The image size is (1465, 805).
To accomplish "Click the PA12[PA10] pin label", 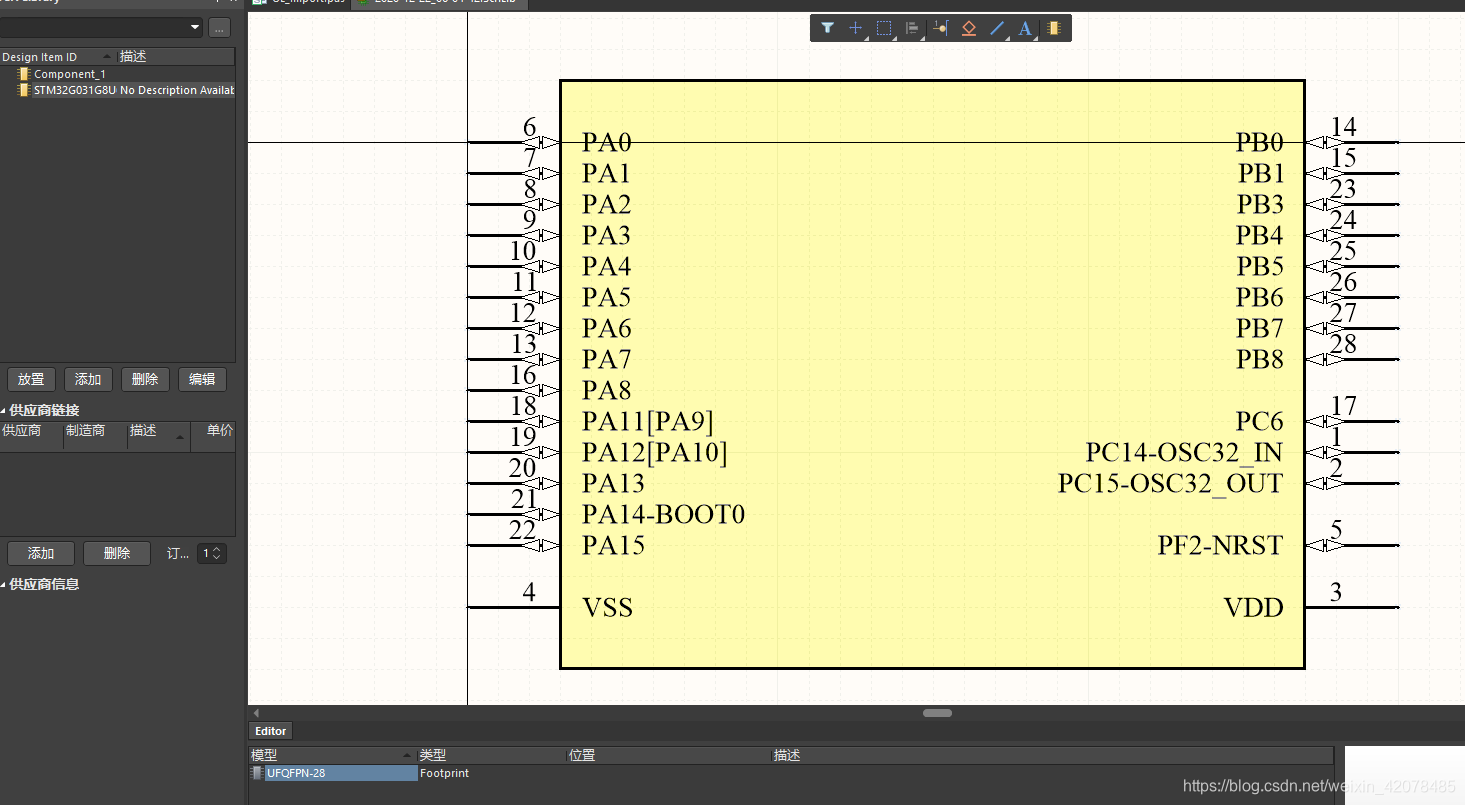I will [655, 453].
